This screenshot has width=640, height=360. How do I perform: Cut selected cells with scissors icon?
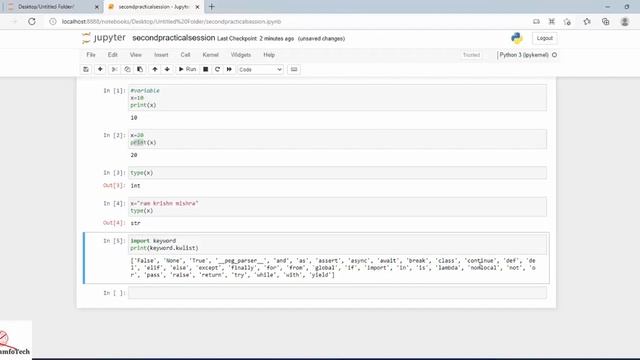tap(115, 69)
